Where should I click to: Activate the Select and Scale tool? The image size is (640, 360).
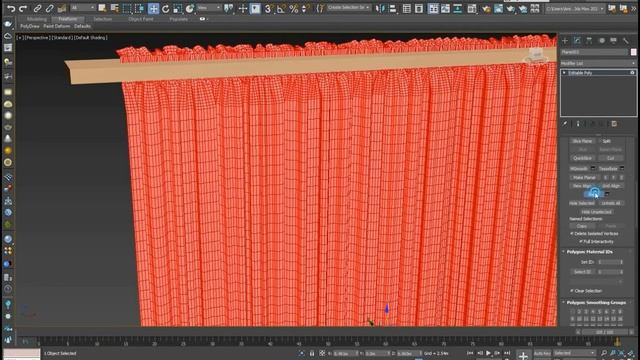click(x=178, y=8)
